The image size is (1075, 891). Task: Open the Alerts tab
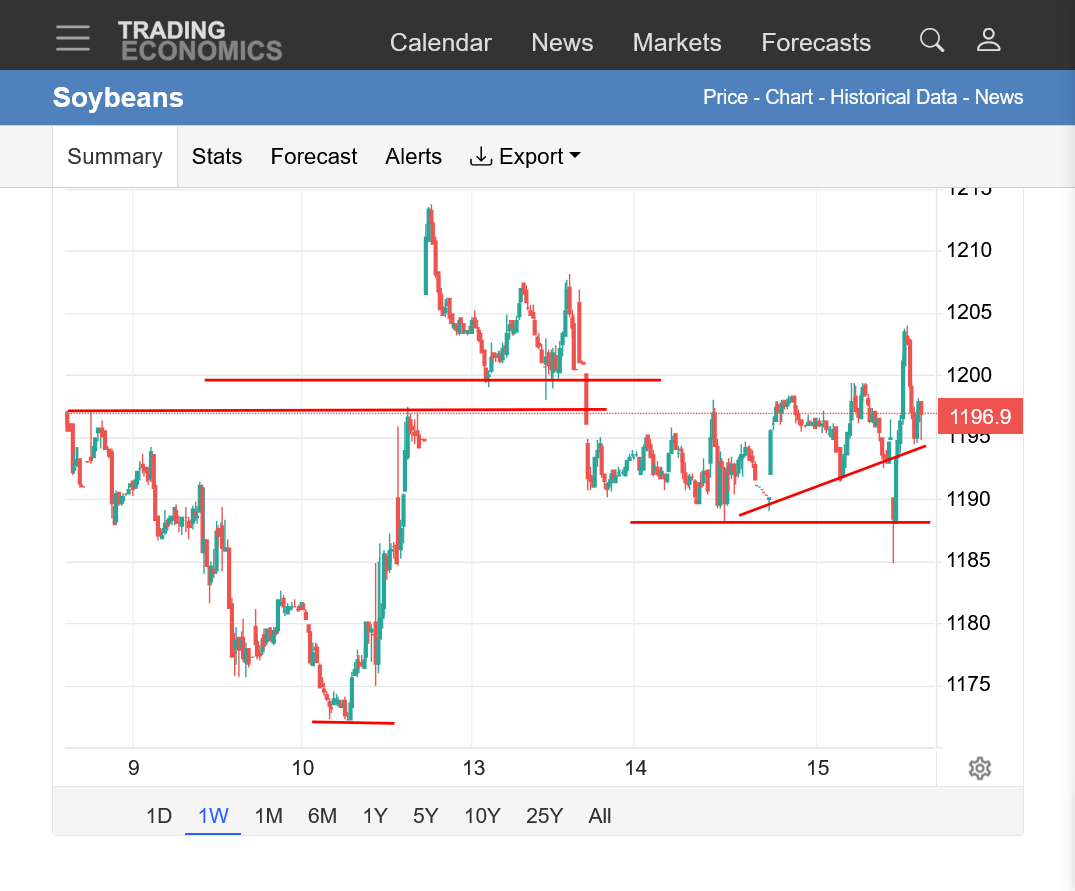413,156
